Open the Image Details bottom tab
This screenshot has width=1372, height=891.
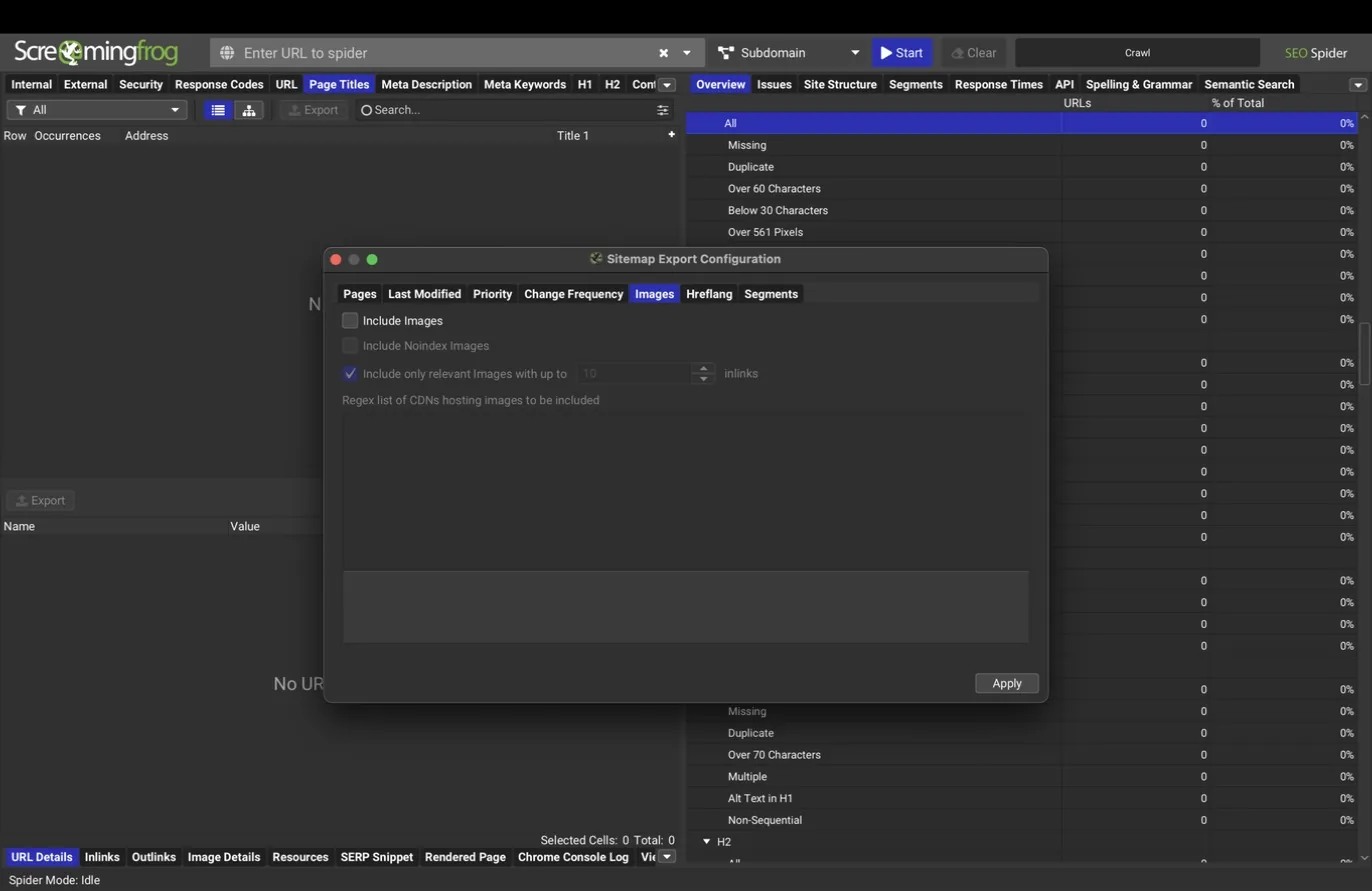pos(224,857)
